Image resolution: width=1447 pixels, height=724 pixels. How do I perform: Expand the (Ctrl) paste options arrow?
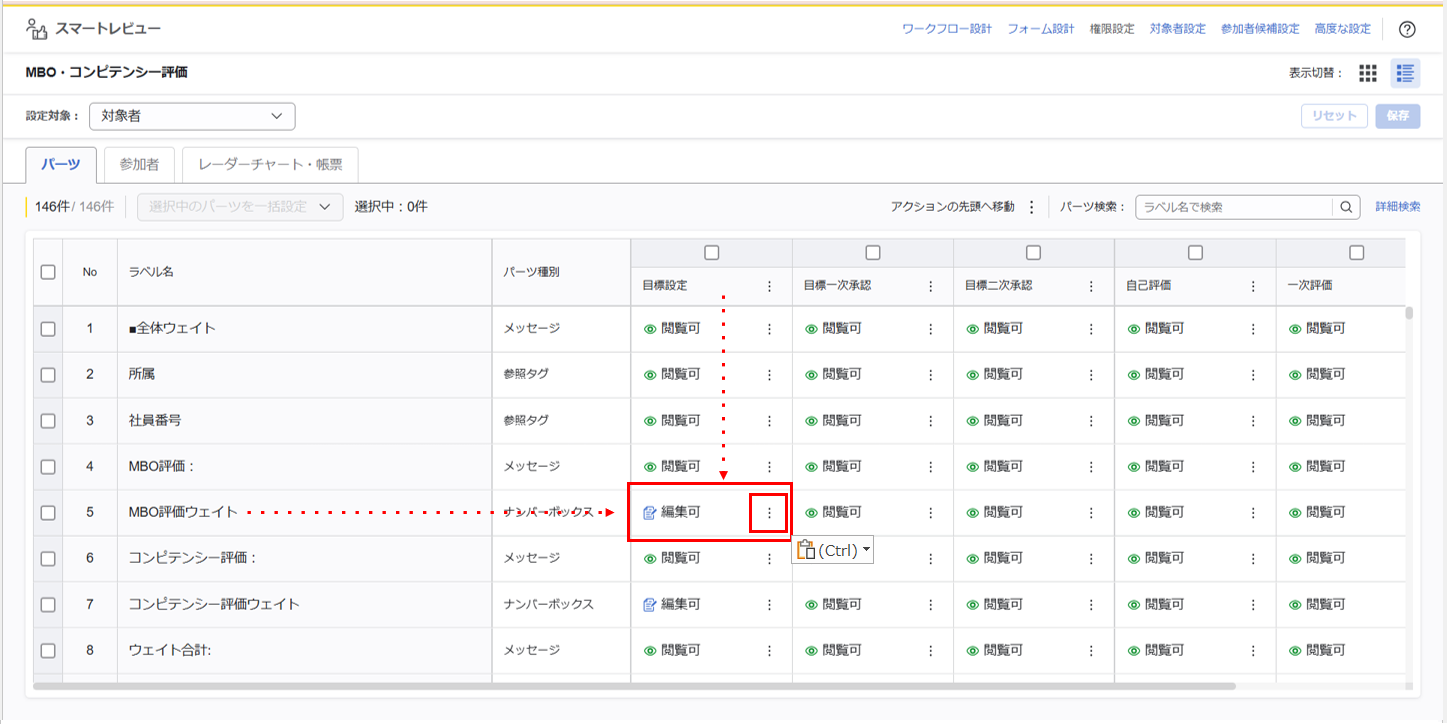(x=866, y=550)
